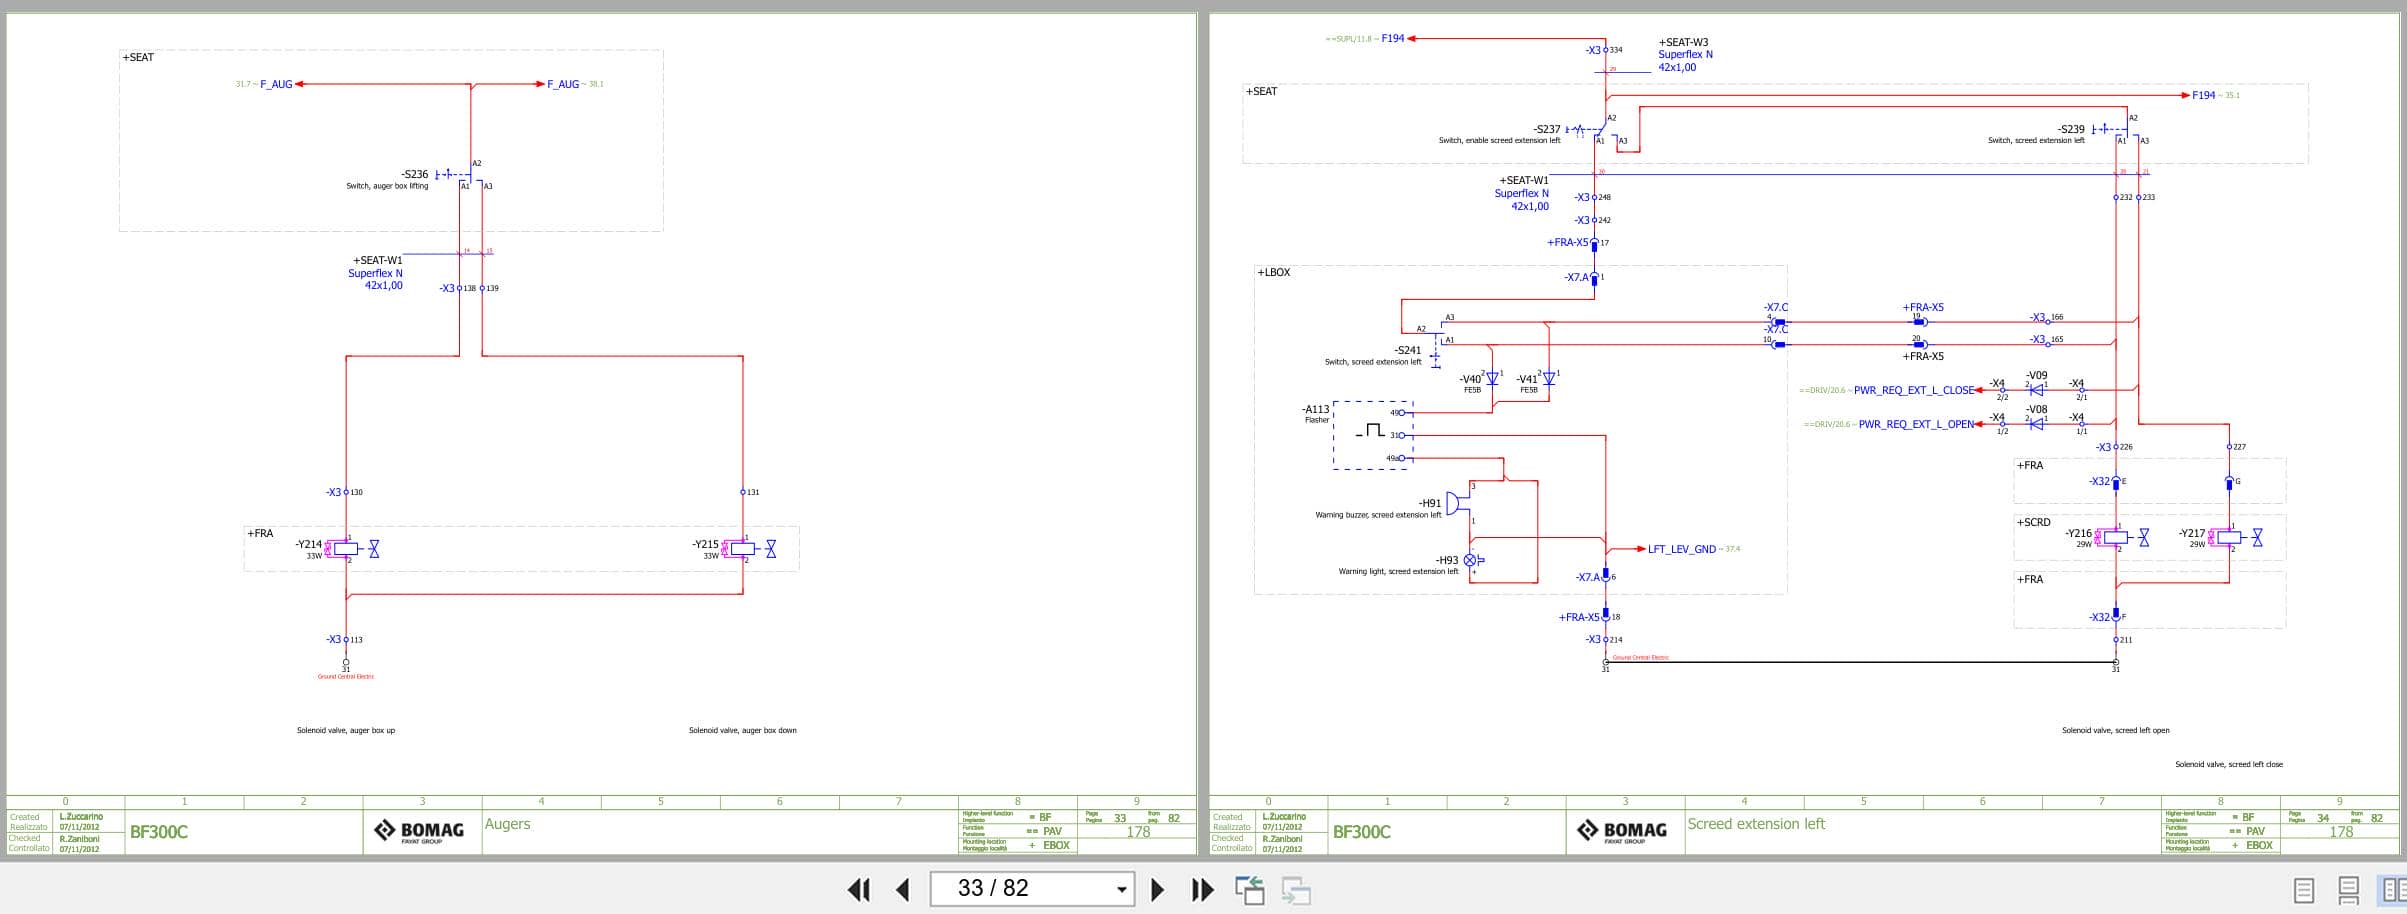Switch to single page view
2407x914 pixels.
click(x=2304, y=889)
